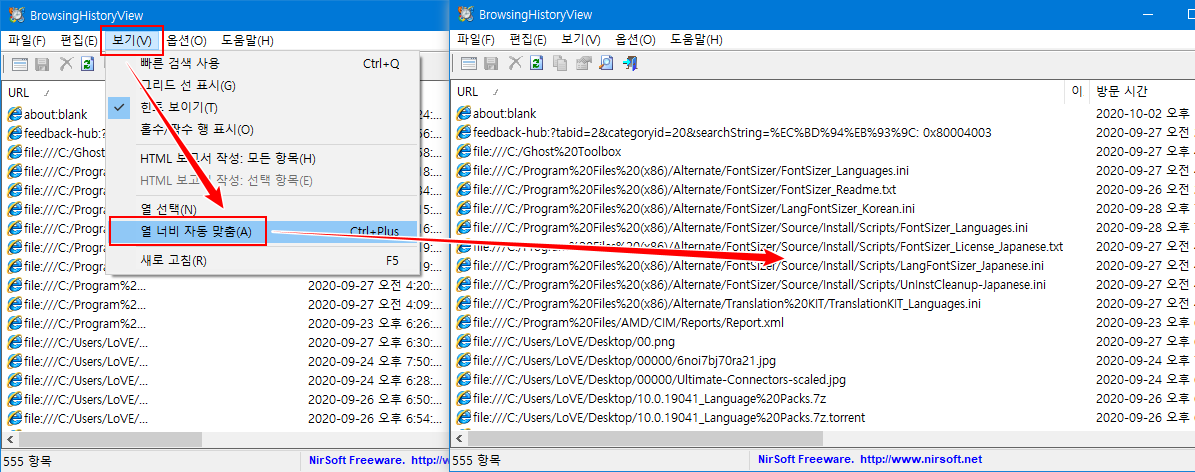
Task: Open the NirSoft Freeware link in the right status bar
Action: click(870, 460)
